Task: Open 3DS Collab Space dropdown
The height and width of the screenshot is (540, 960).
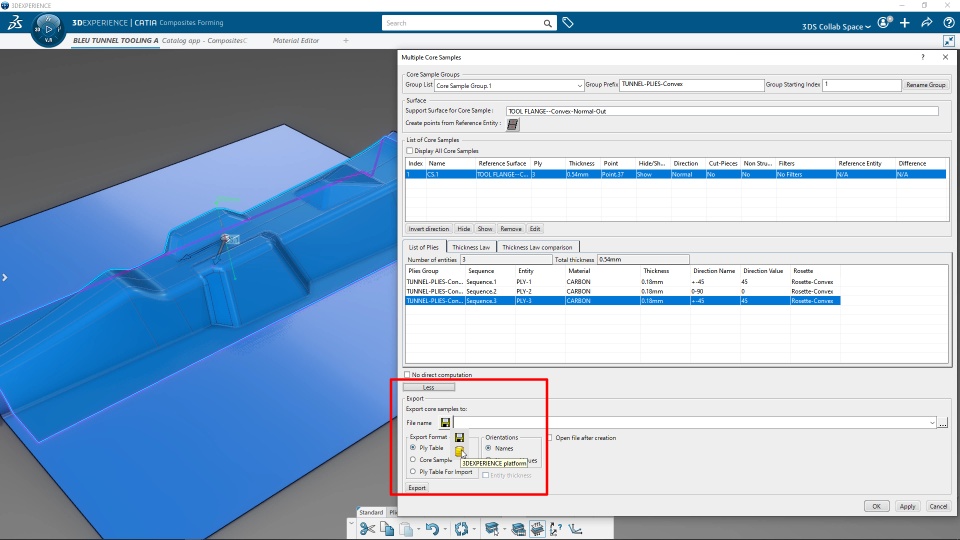Action: (x=836, y=27)
